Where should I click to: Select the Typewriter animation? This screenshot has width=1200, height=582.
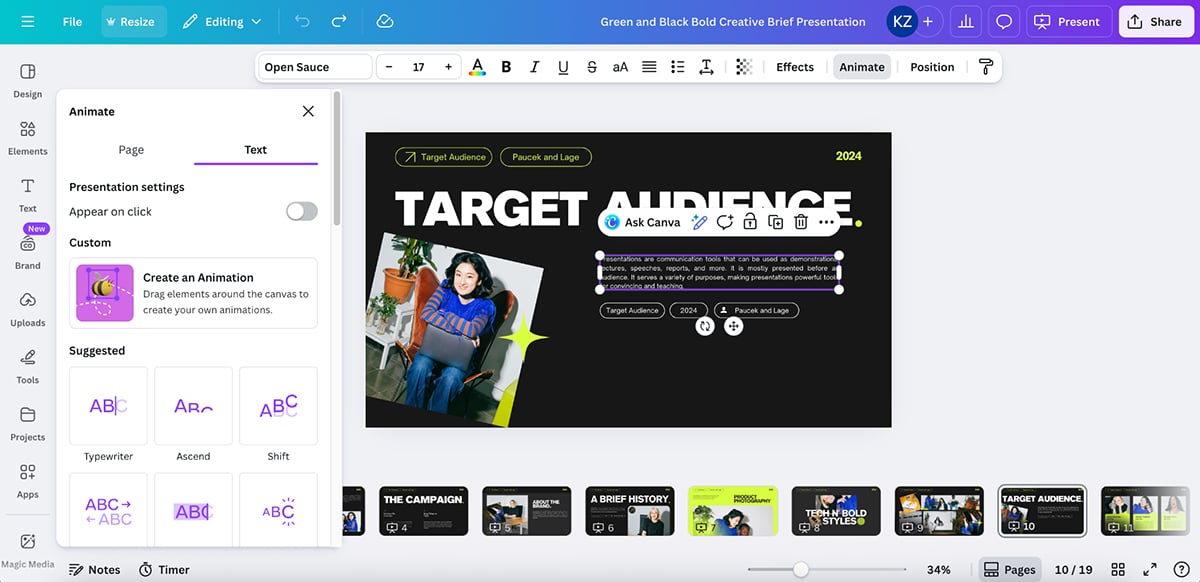click(x=107, y=406)
